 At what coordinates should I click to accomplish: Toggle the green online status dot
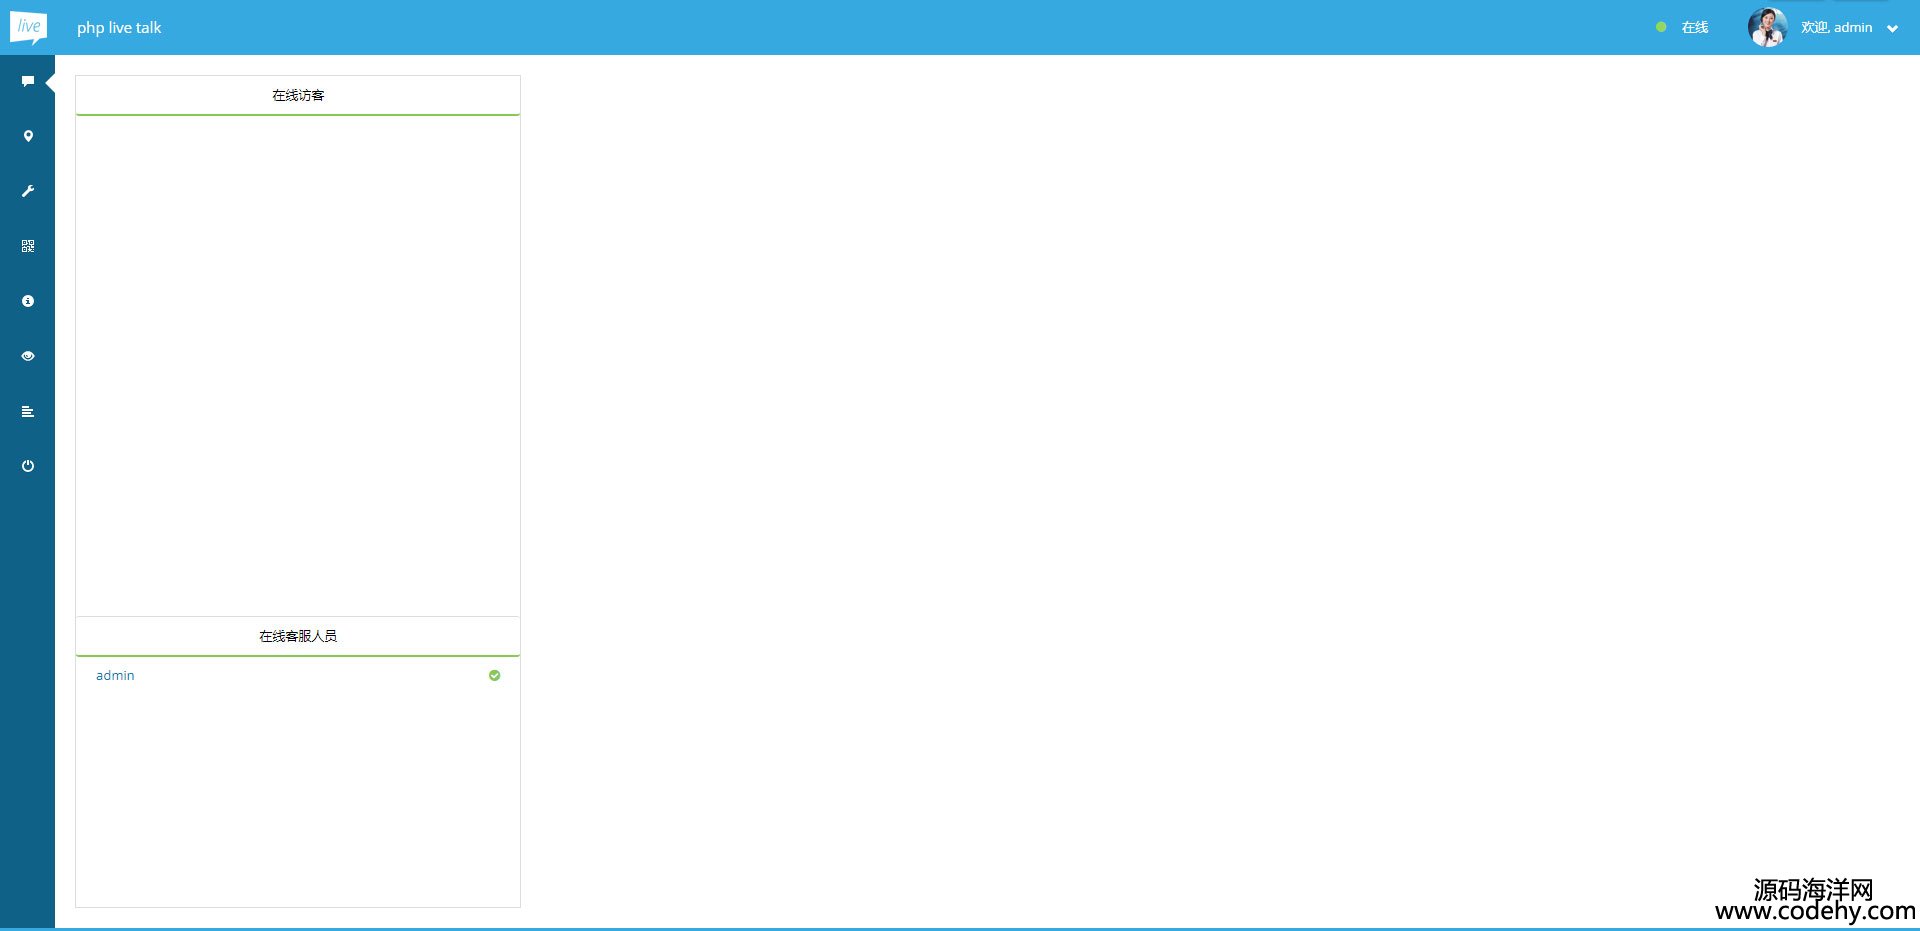pyautogui.click(x=1661, y=27)
